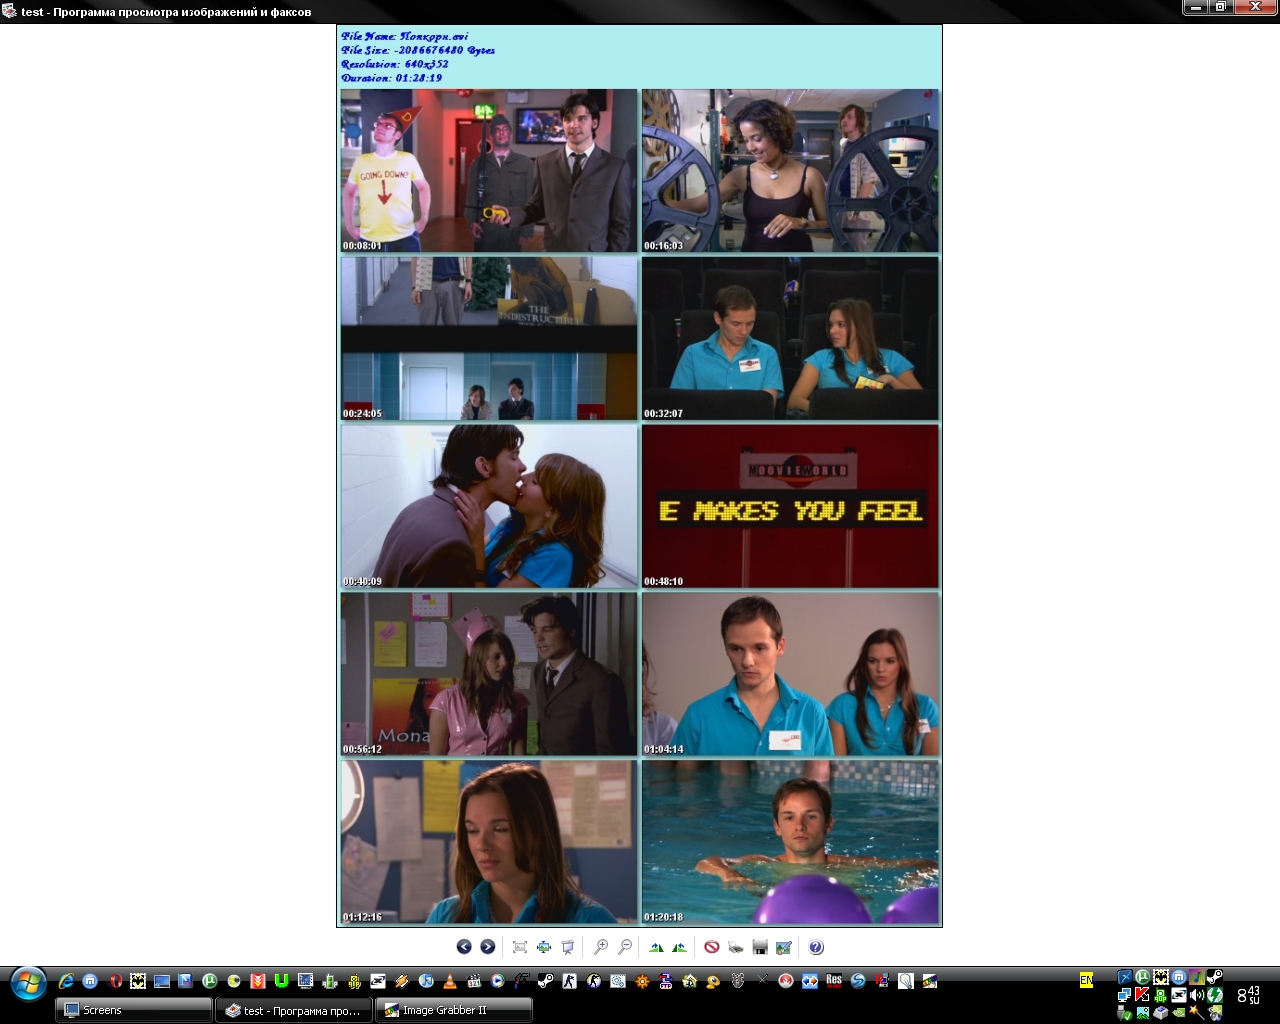Delete the current image
Screen dimensions: 1280x1024
[712, 947]
